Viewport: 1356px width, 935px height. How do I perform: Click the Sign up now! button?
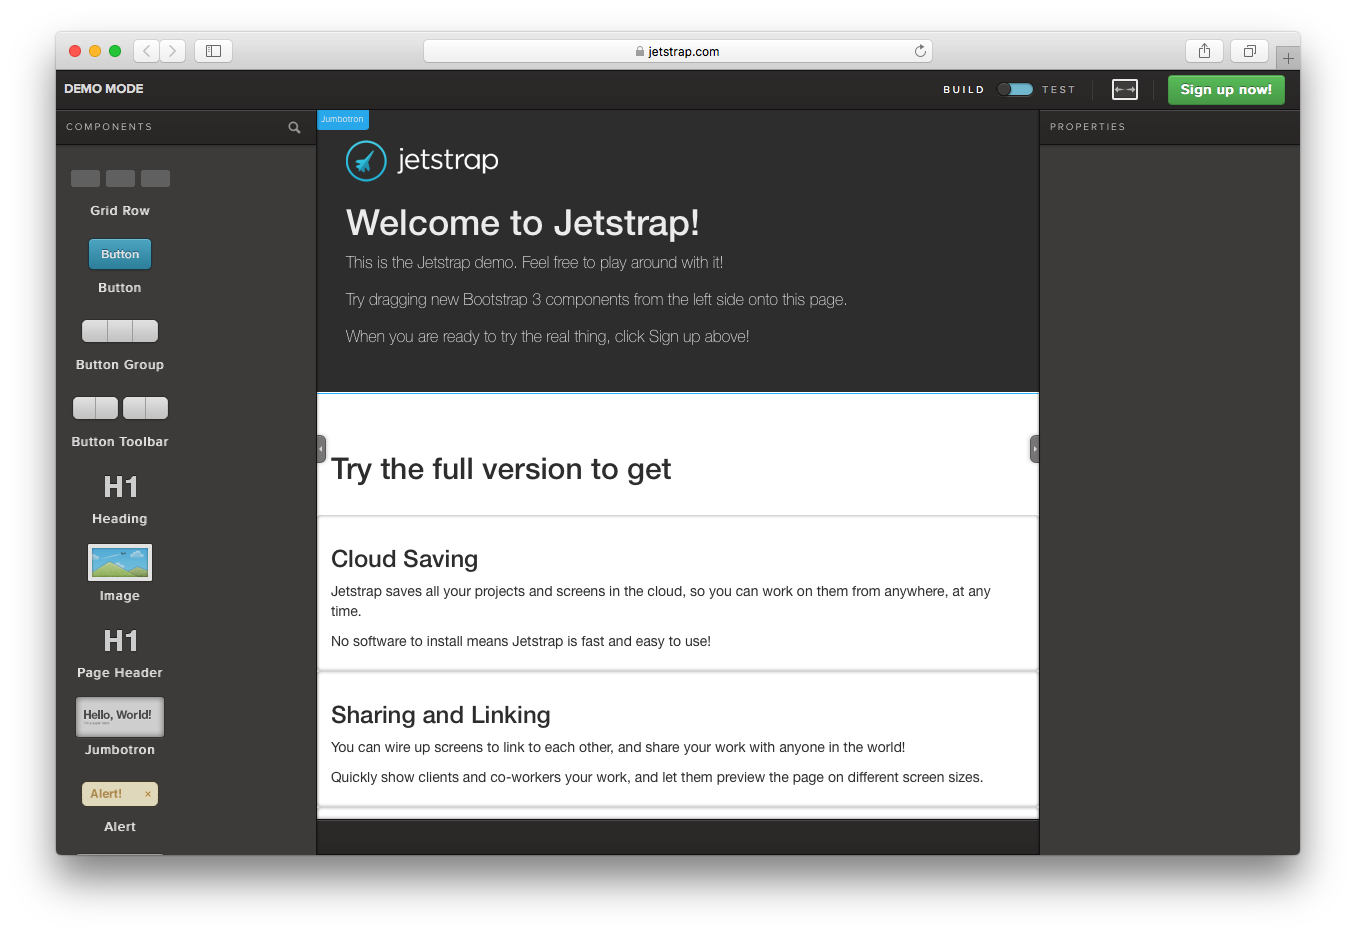click(x=1226, y=89)
